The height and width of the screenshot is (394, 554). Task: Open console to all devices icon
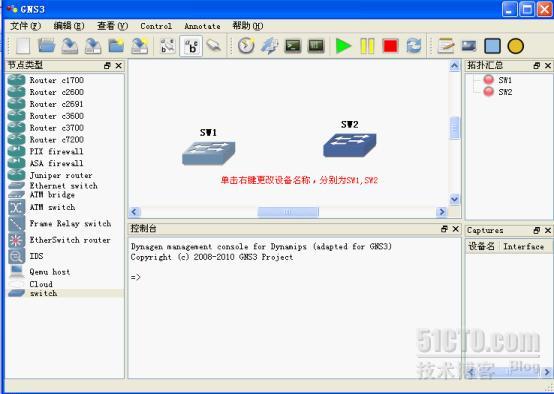[x=293, y=46]
